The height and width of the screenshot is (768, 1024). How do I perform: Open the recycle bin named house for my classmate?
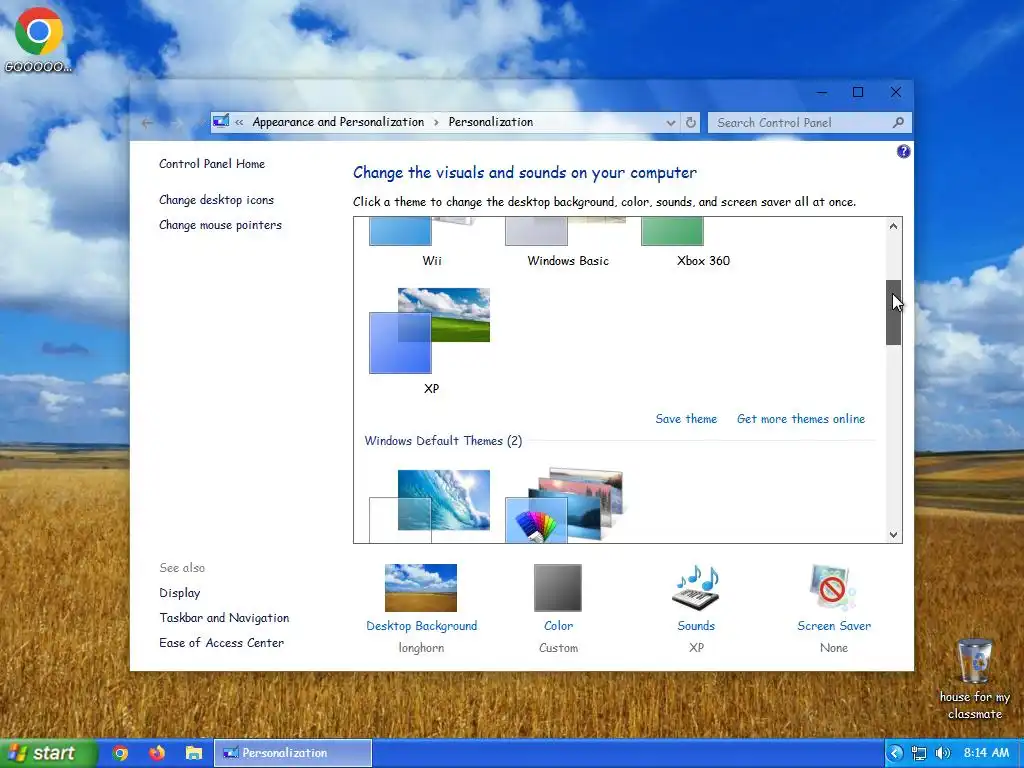tap(974, 679)
